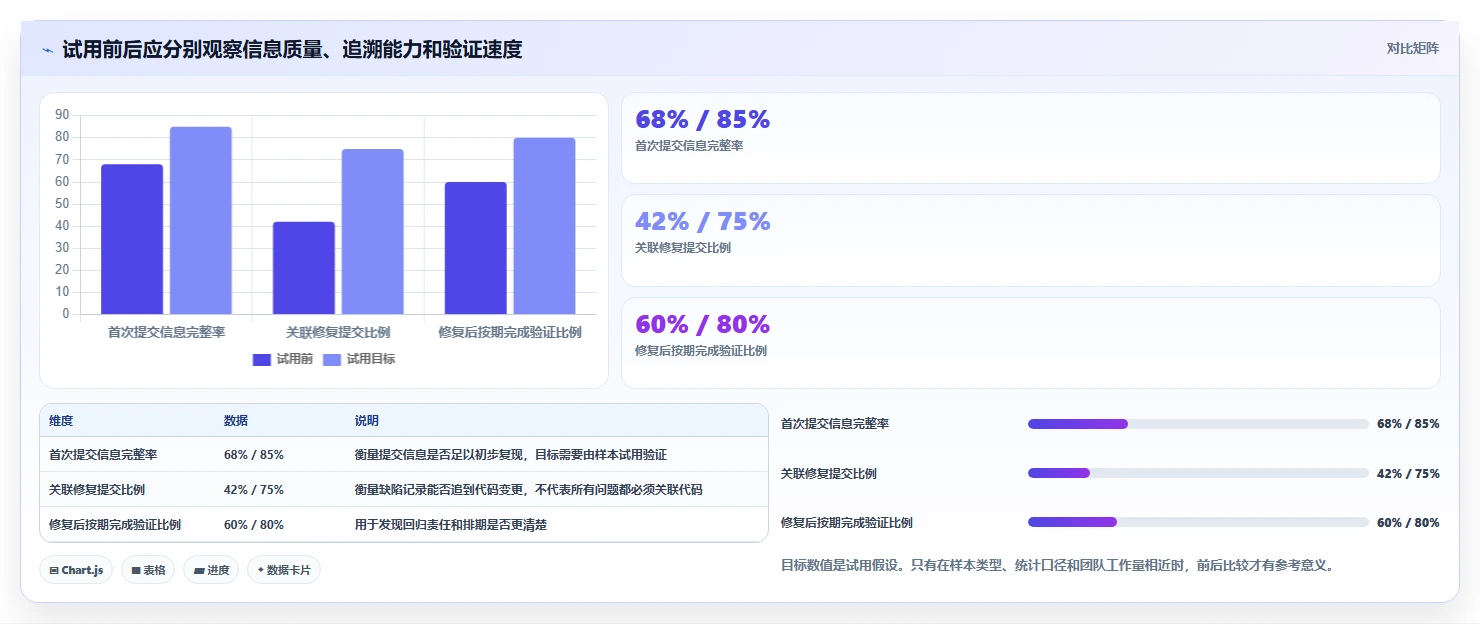Click chart axis label 关联修复提交比例
Screen dimensions: 1480x624
338,332
